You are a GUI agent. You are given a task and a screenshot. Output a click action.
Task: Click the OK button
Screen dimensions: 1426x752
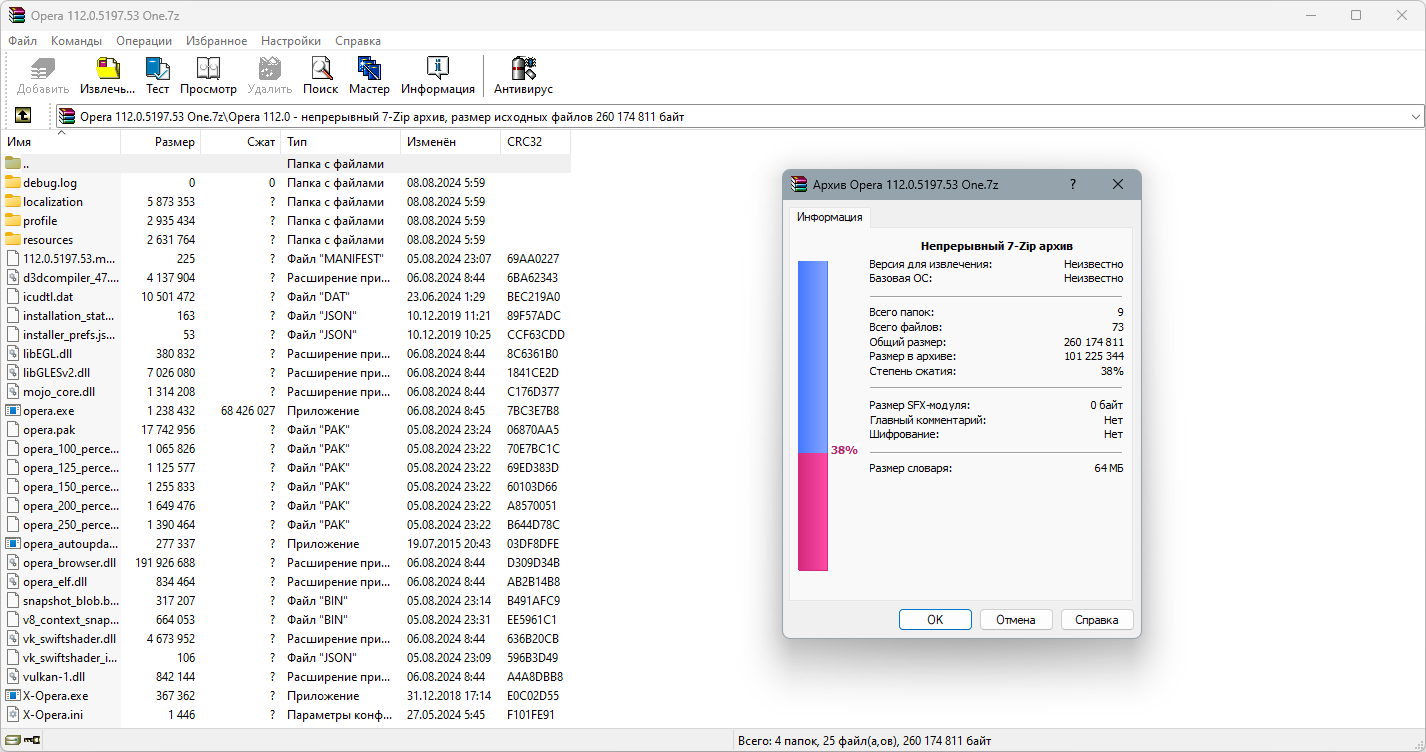[935, 620]
